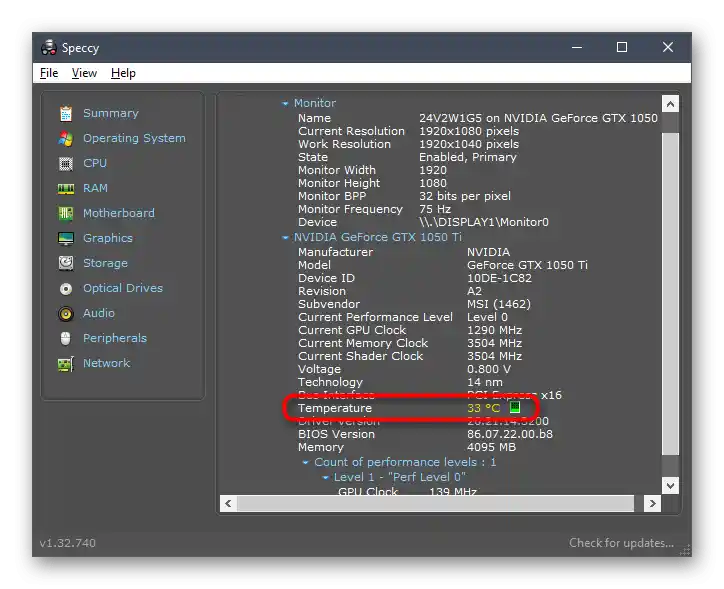Click the Network card icon

click(x=66, y=364)
